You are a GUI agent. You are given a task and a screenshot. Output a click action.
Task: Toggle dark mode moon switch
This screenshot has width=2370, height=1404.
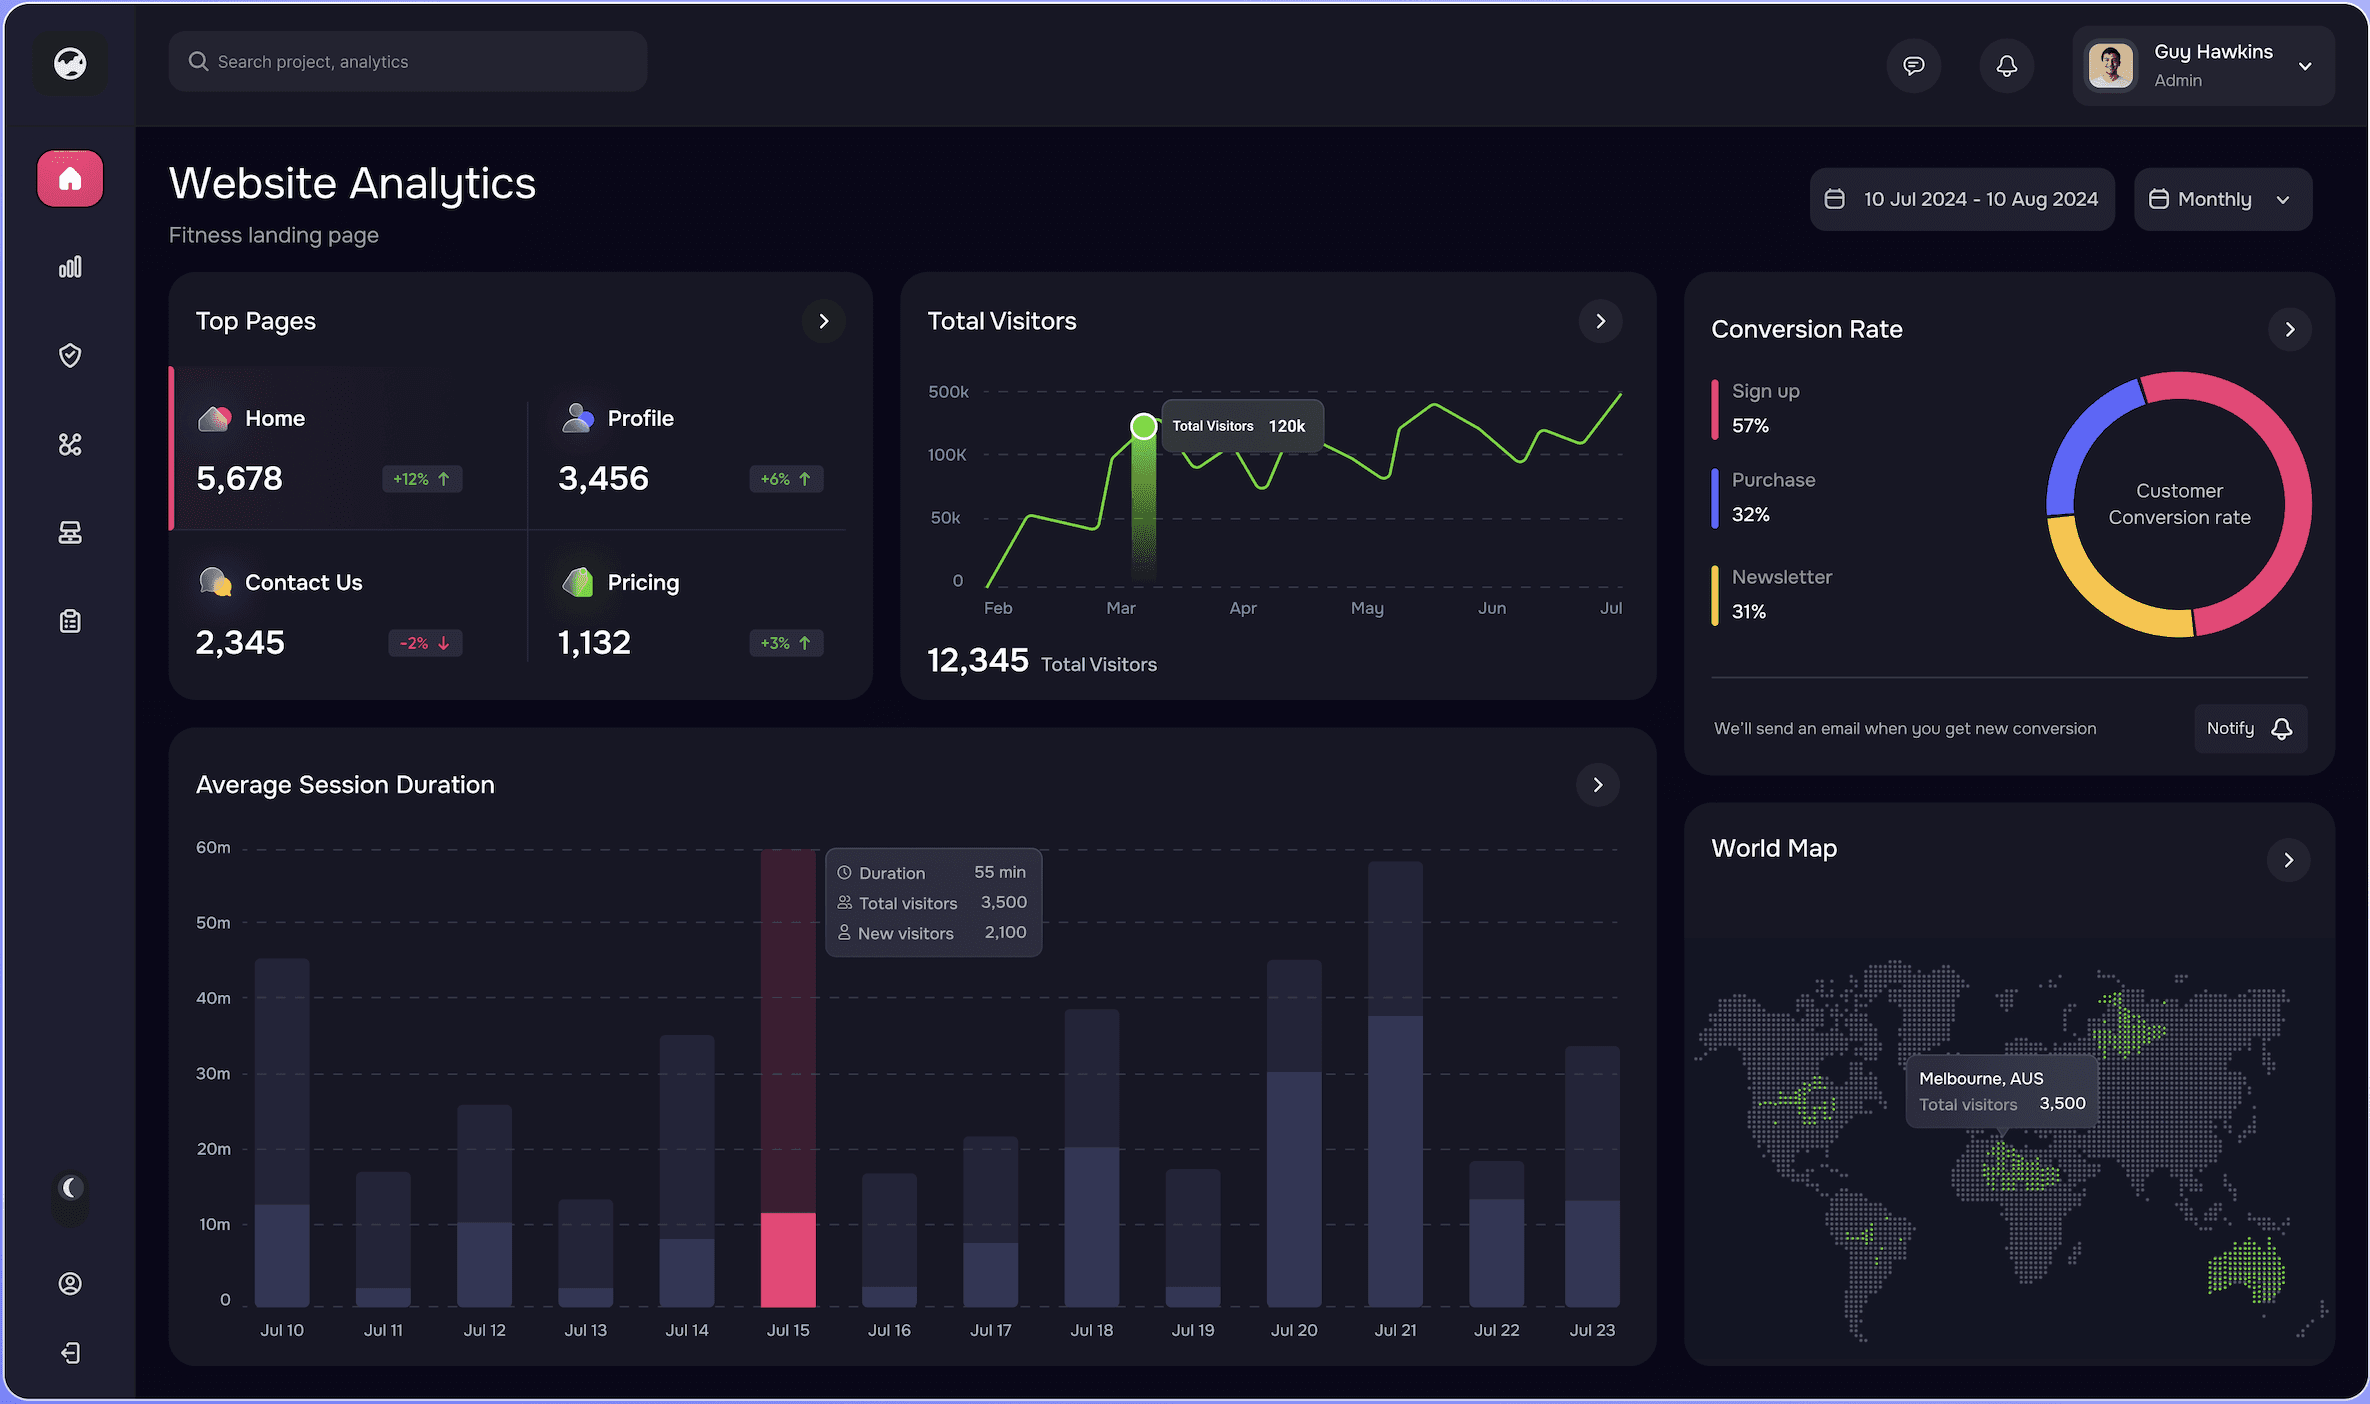[70, 1188]
